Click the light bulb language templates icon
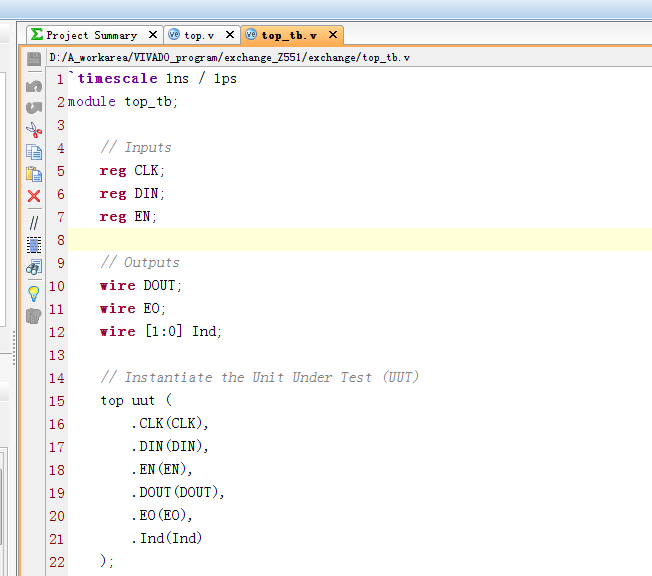The height and width of the screenshot is (576, 652). click(x=34, y=293)
